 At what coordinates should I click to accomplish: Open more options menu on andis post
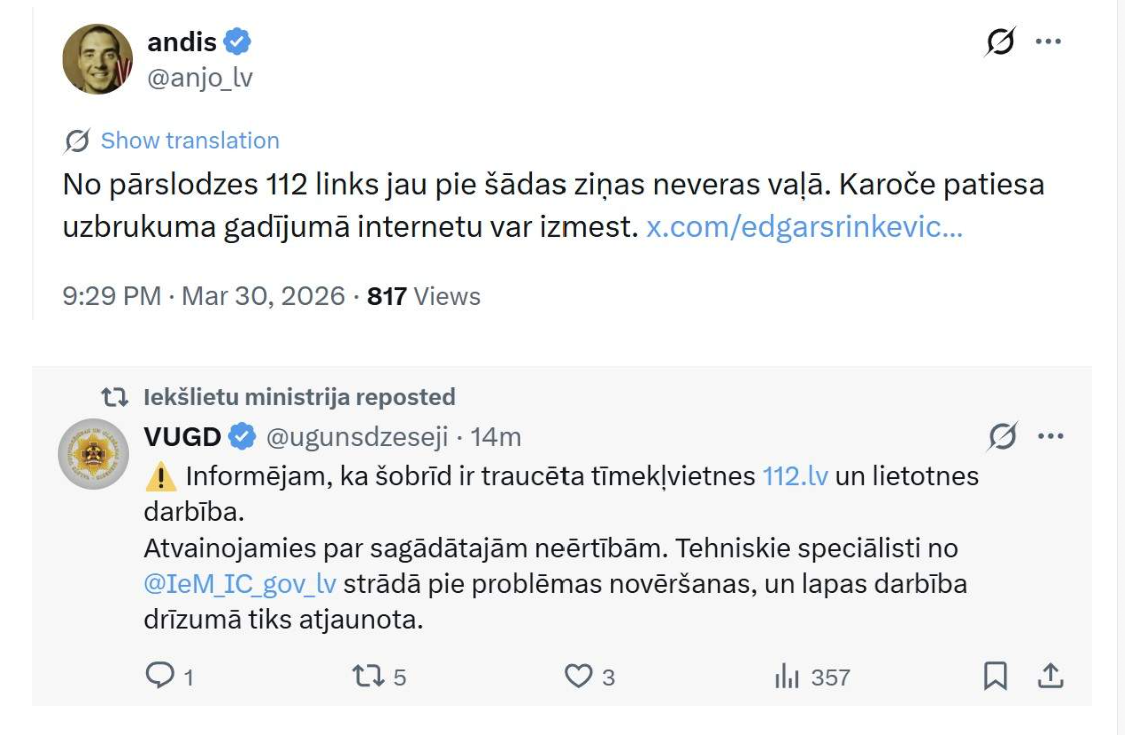tap(1048, 42)
